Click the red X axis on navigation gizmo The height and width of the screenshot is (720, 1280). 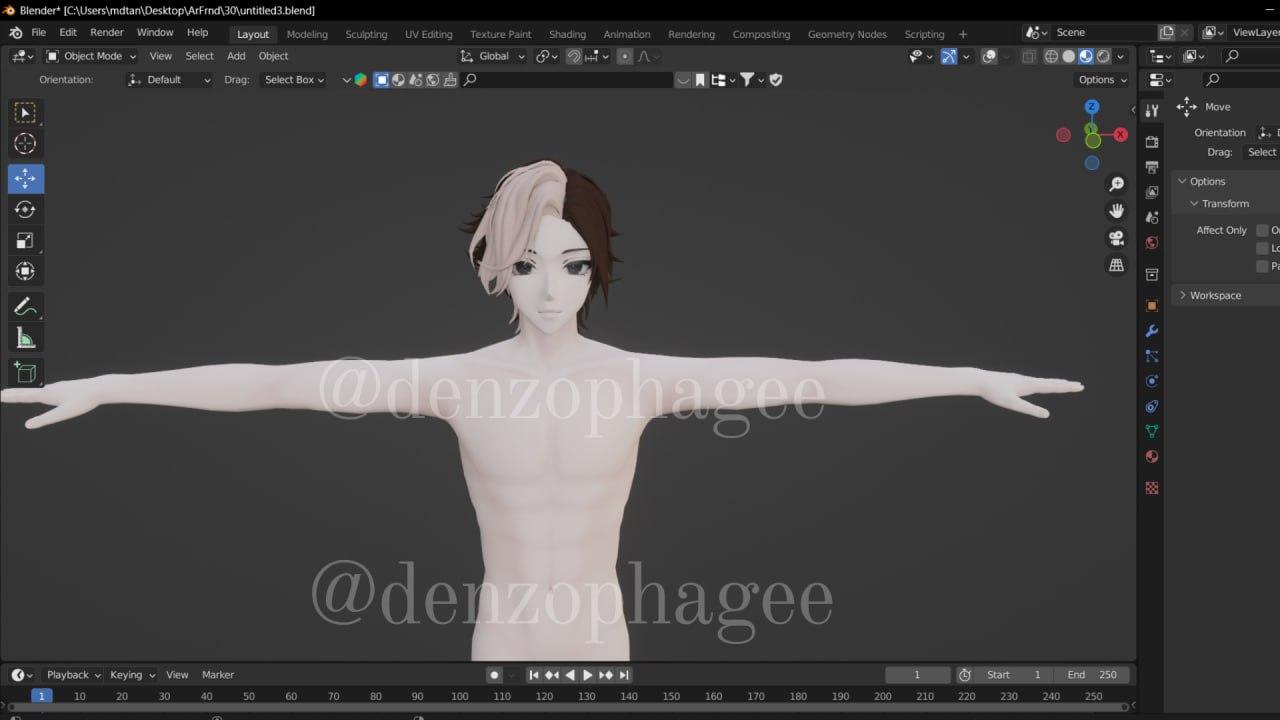[x=1121, y=134]
